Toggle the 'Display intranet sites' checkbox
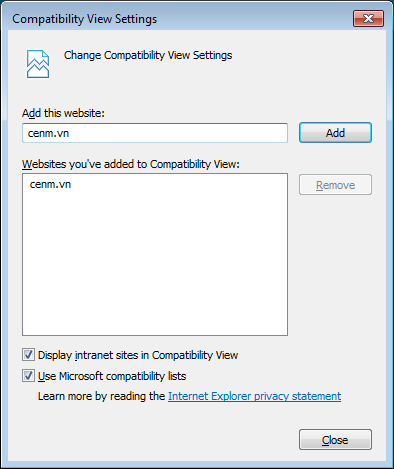This screenshot has width=394, height=469. click(28, 355)
